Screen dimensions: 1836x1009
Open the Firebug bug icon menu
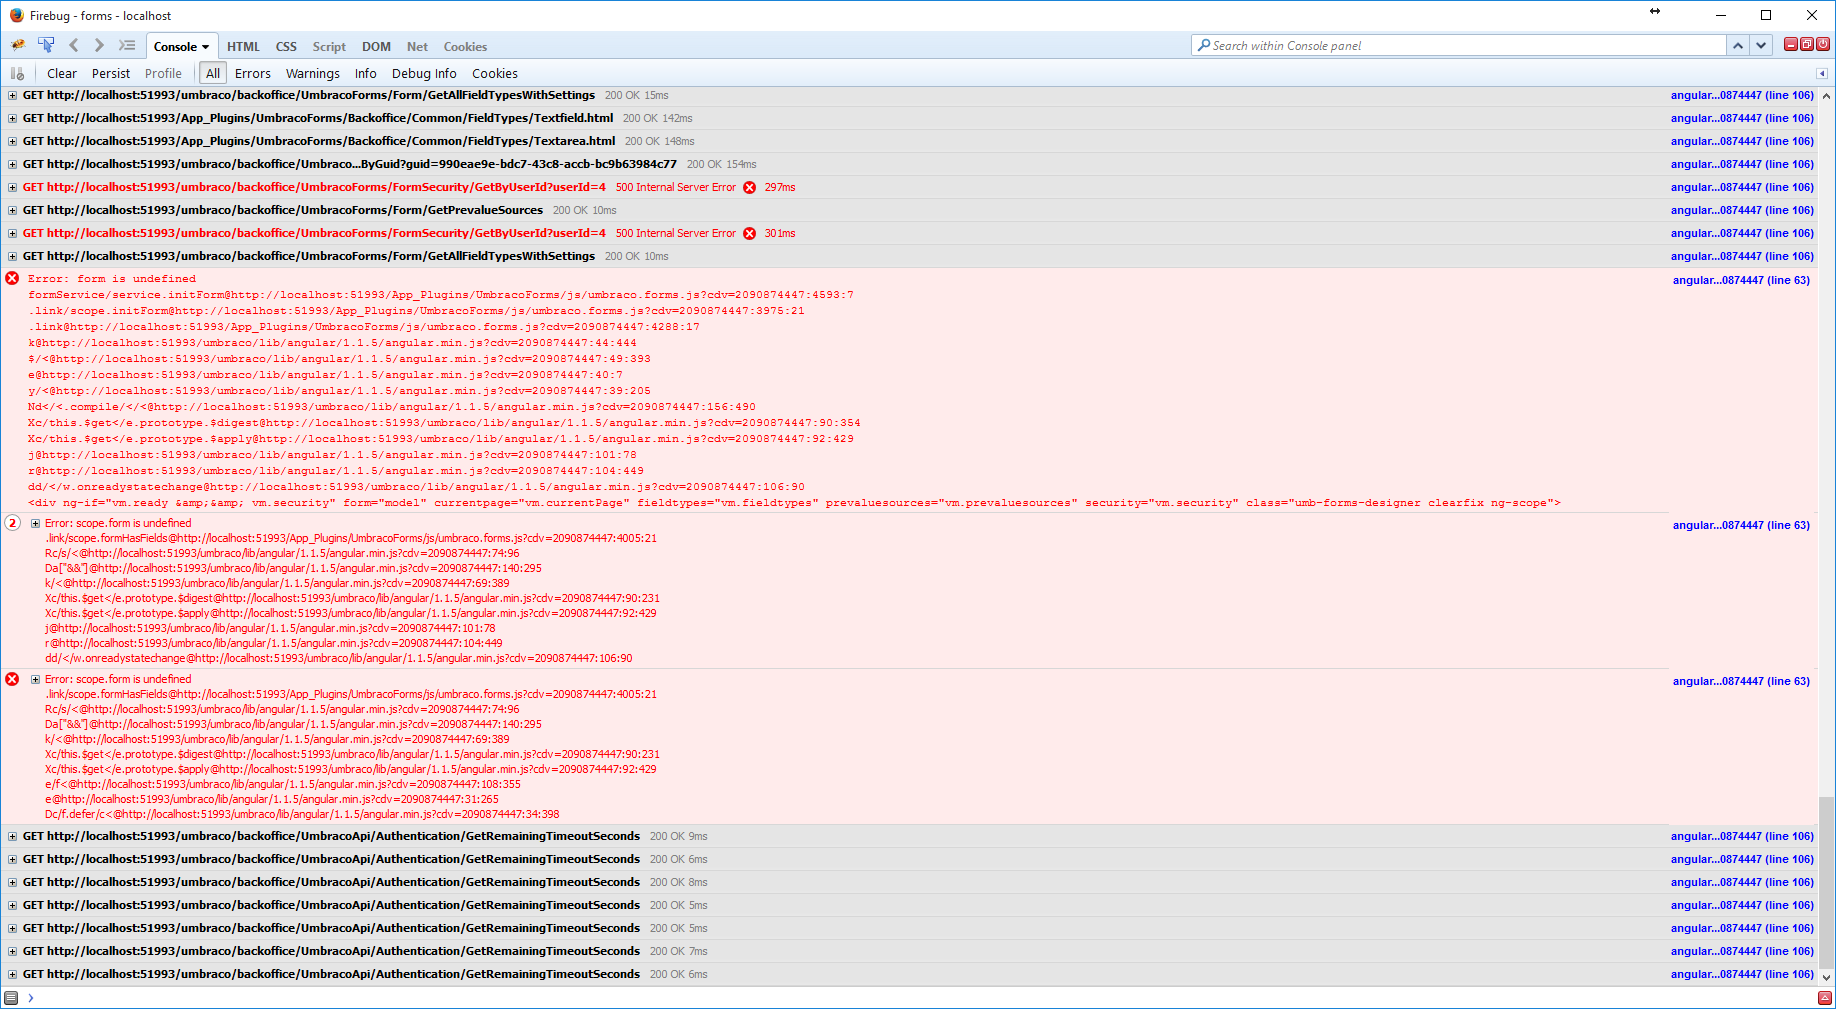coord(18,45)
